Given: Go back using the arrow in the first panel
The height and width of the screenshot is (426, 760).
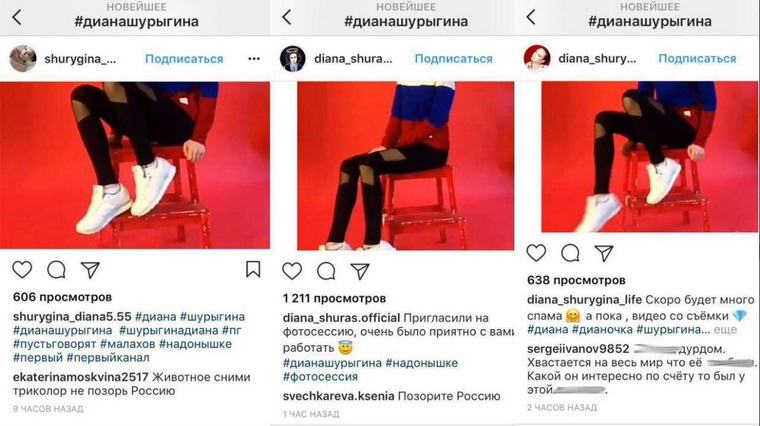Looking at the screenshot, I should coord(17,17).
